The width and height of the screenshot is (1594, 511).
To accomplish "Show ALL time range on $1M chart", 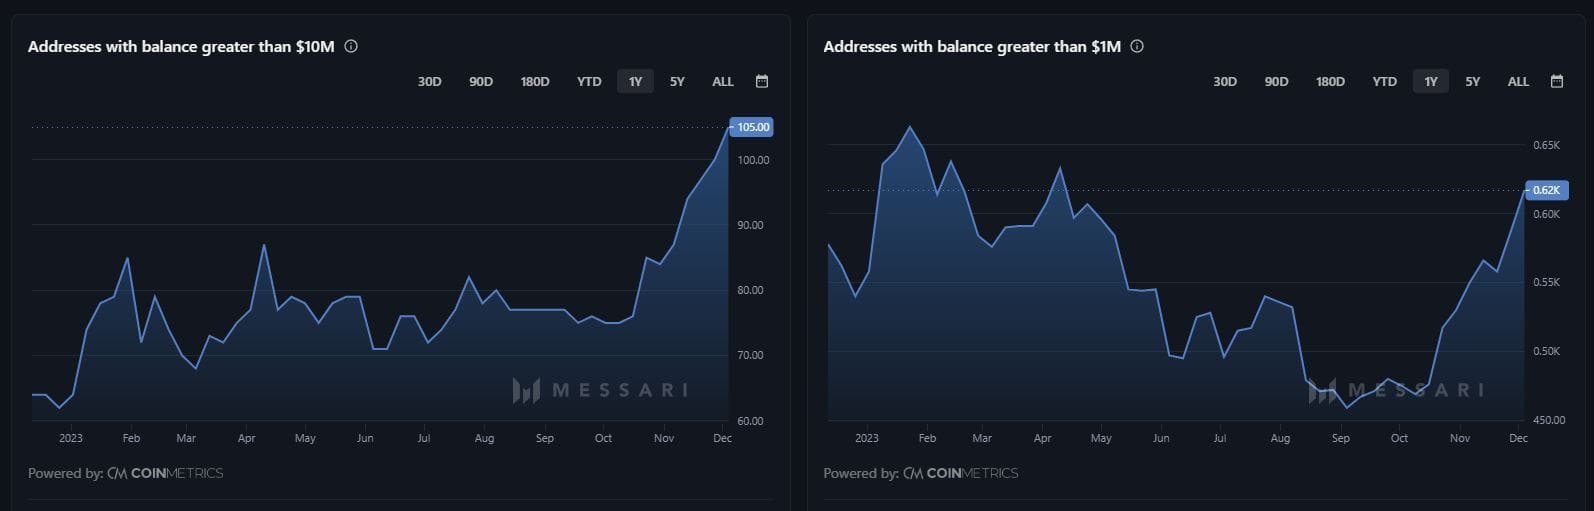I will point(1518,82).
